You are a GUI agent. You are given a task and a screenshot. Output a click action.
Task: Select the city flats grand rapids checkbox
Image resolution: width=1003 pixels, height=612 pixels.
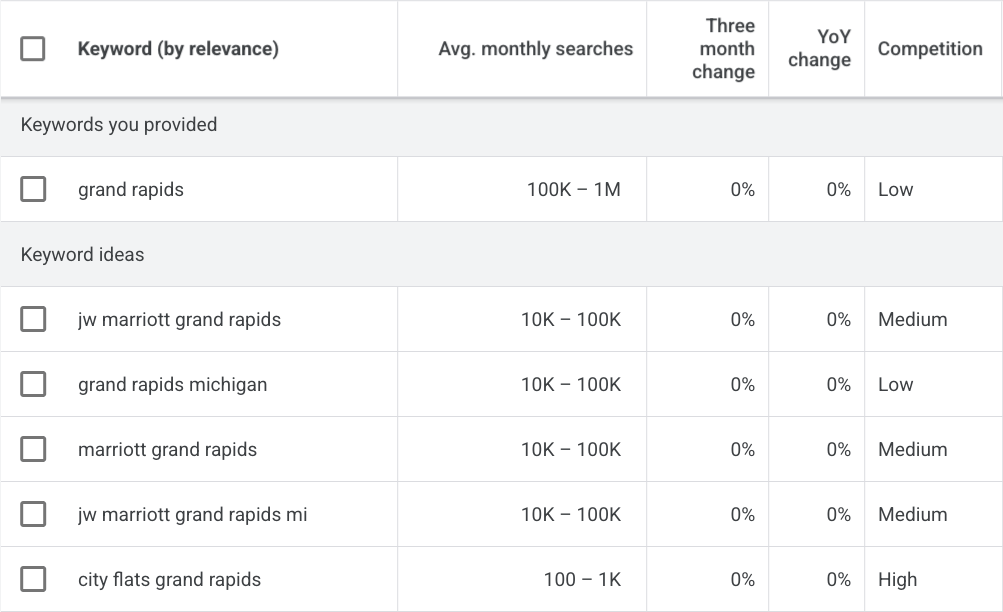tap(33, 579)
